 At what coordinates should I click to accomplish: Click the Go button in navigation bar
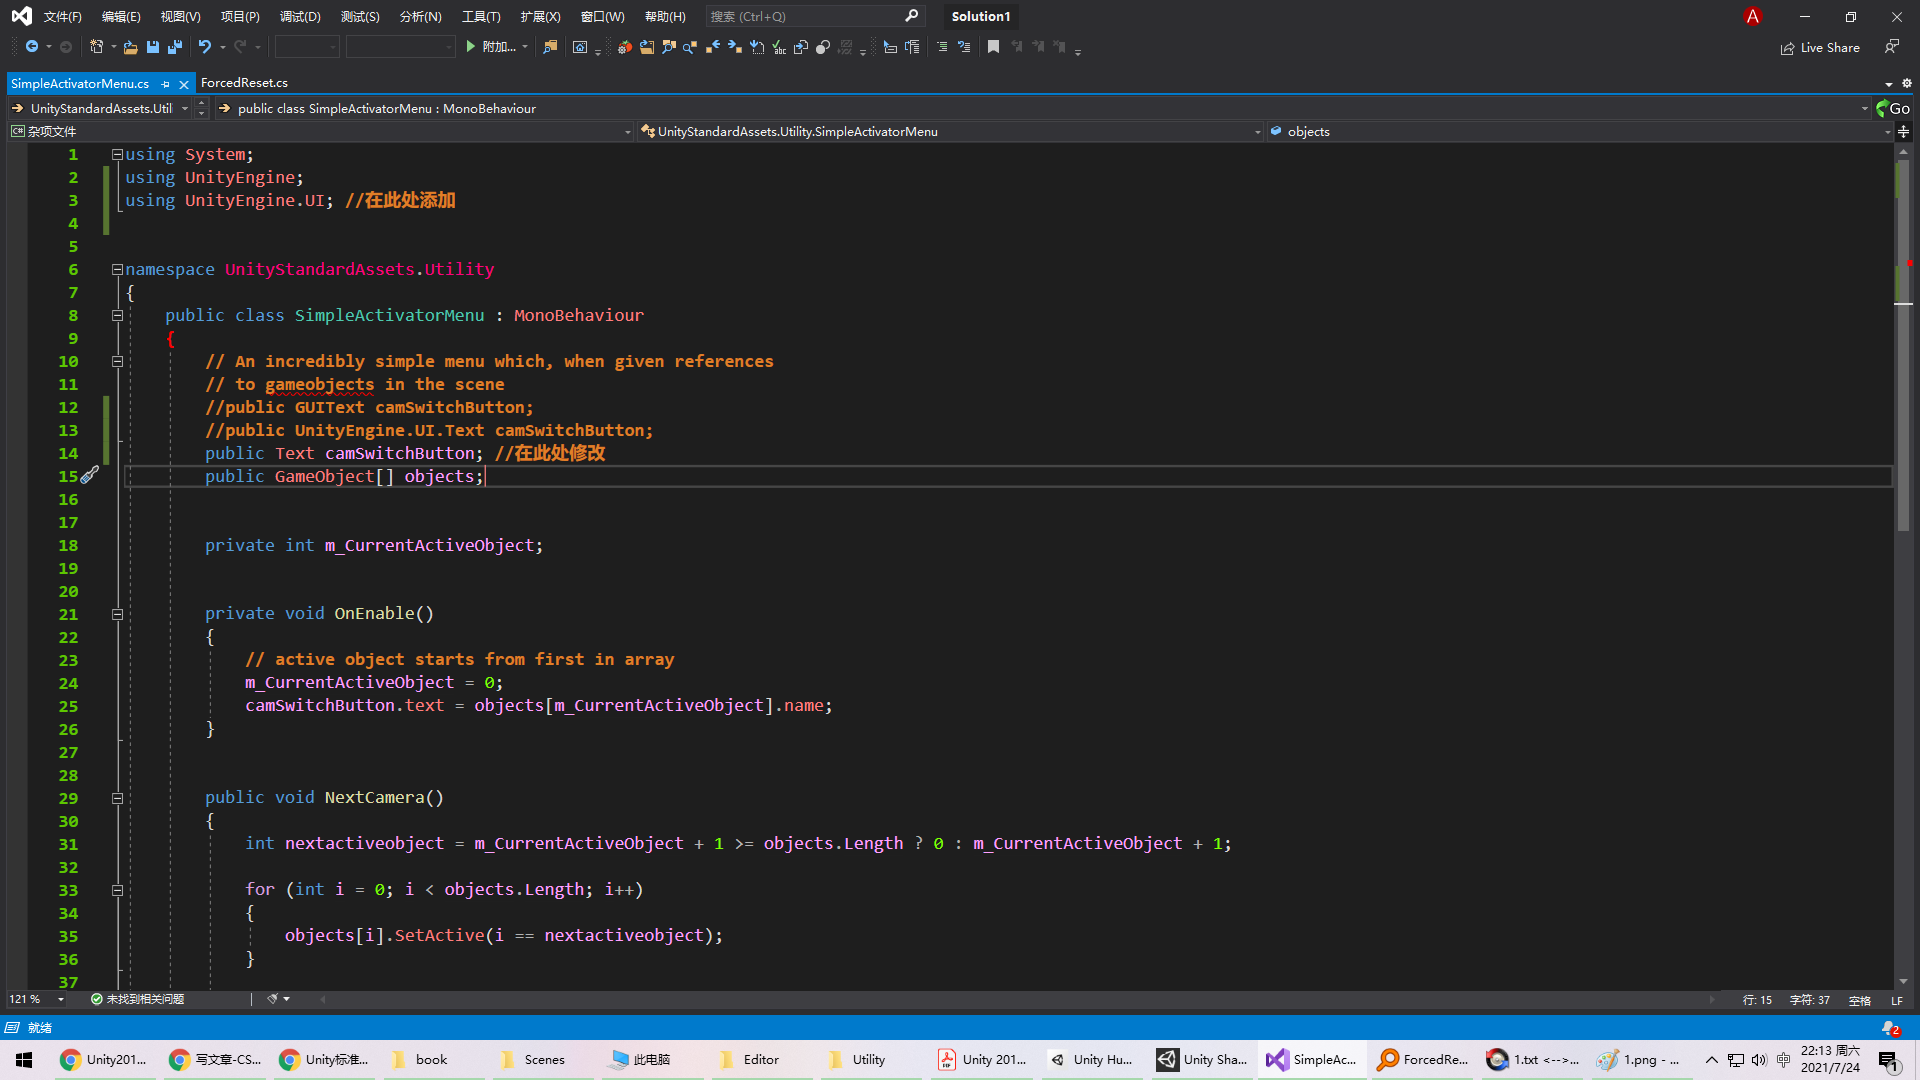pyautogui.click(x=1893, y=108)
